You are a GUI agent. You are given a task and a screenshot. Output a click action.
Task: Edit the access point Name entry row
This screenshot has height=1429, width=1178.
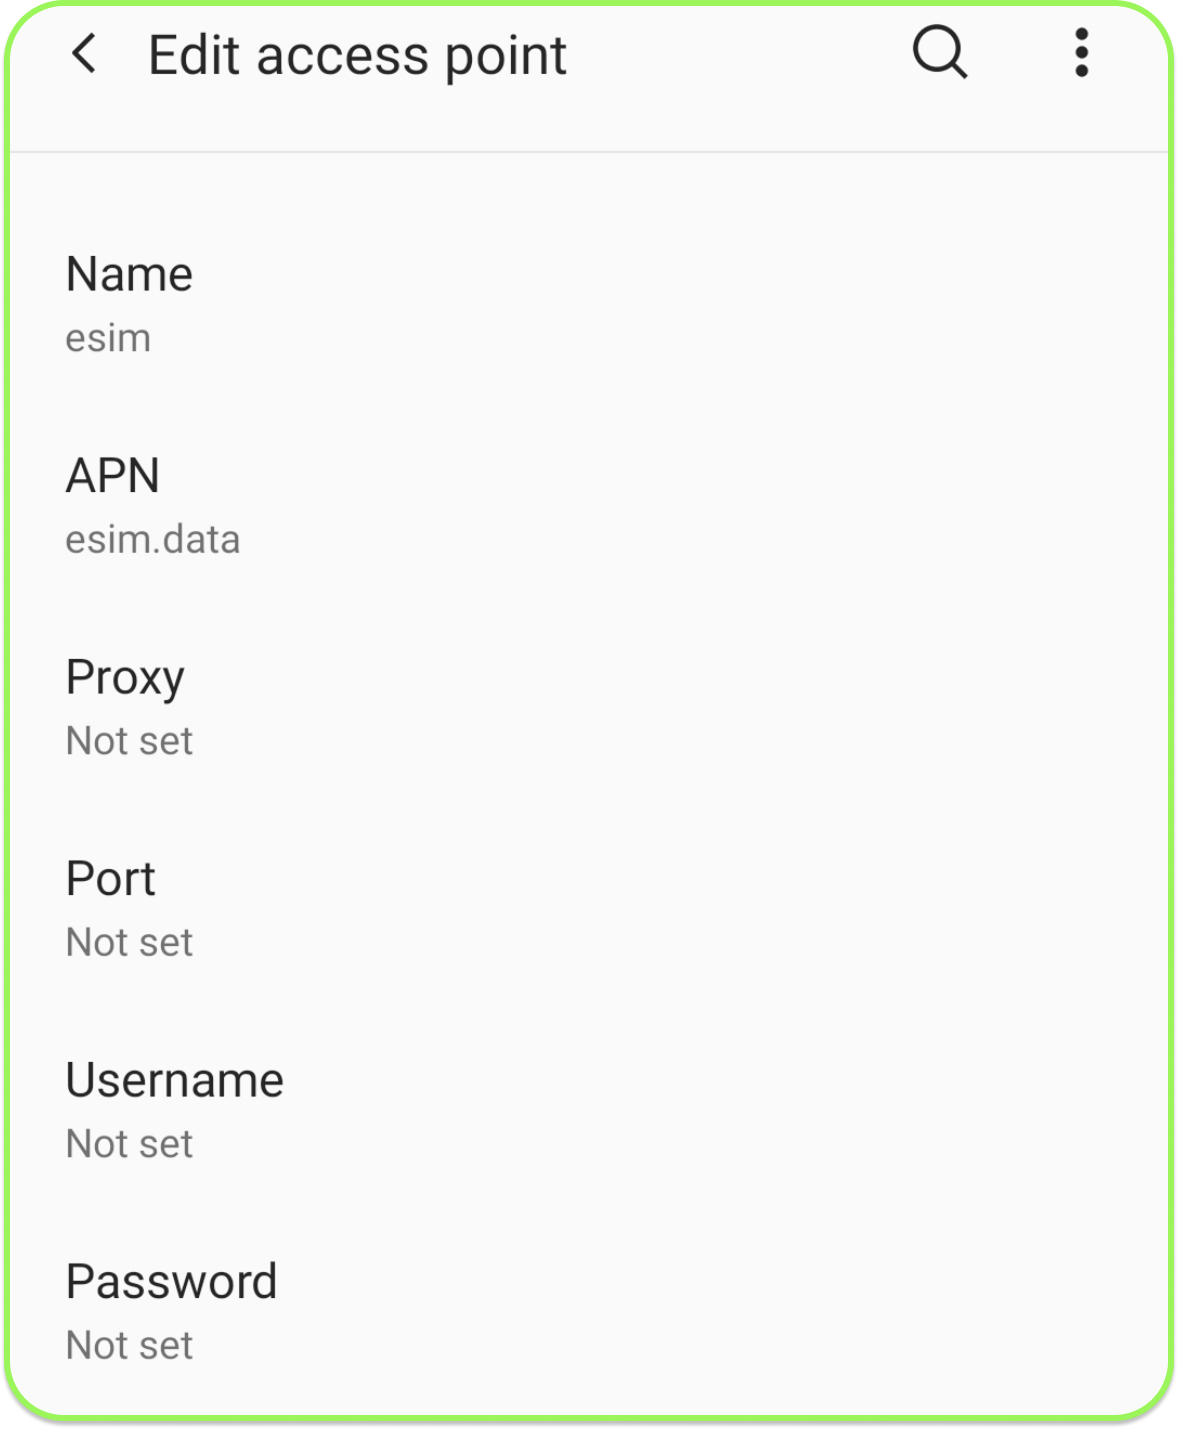click(589, 304)
